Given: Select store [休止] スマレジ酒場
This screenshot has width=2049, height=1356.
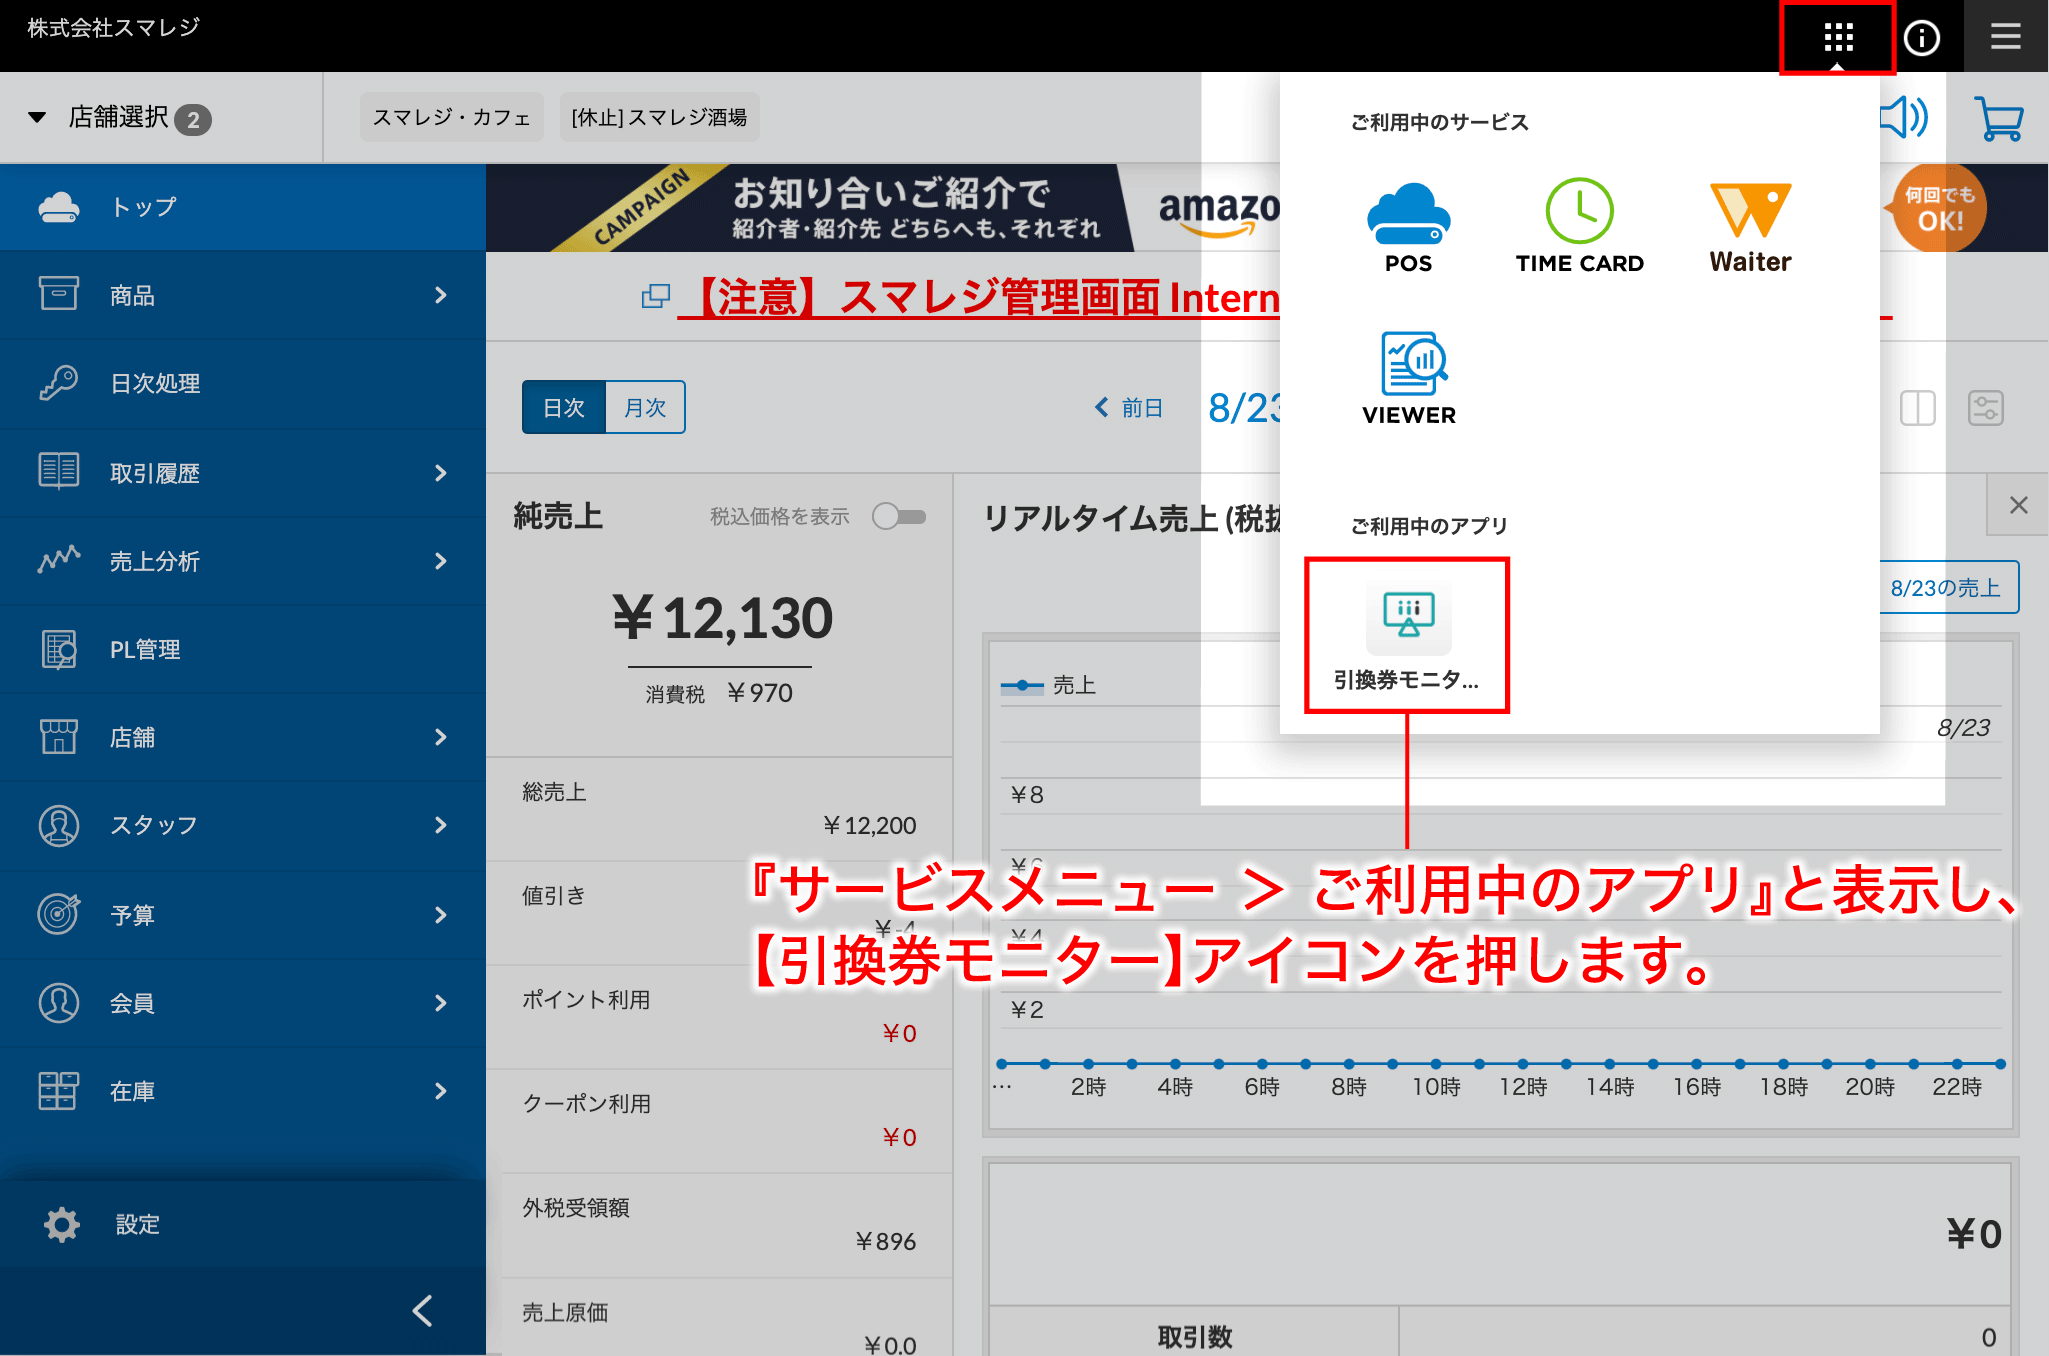Looking at the screenshot, I should click(x=659, y=117).
